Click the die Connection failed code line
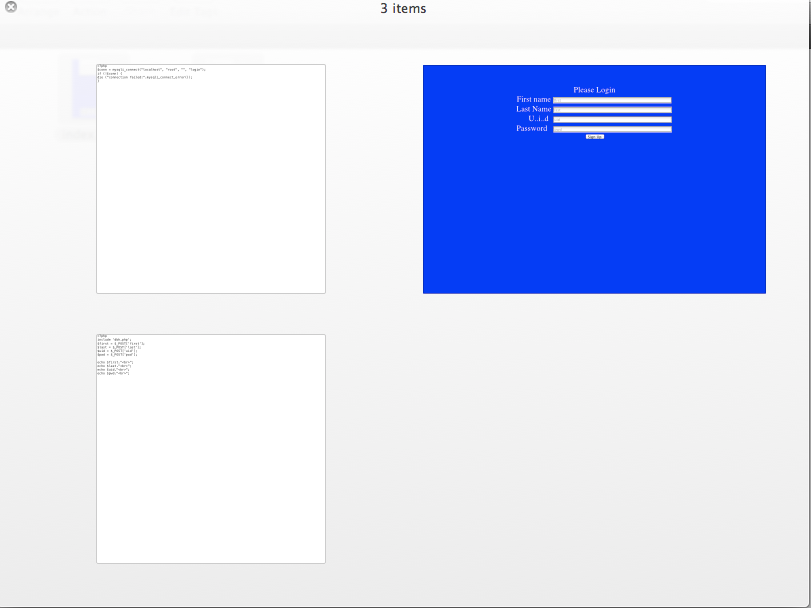The image size is (811, 608). [145, 77]
